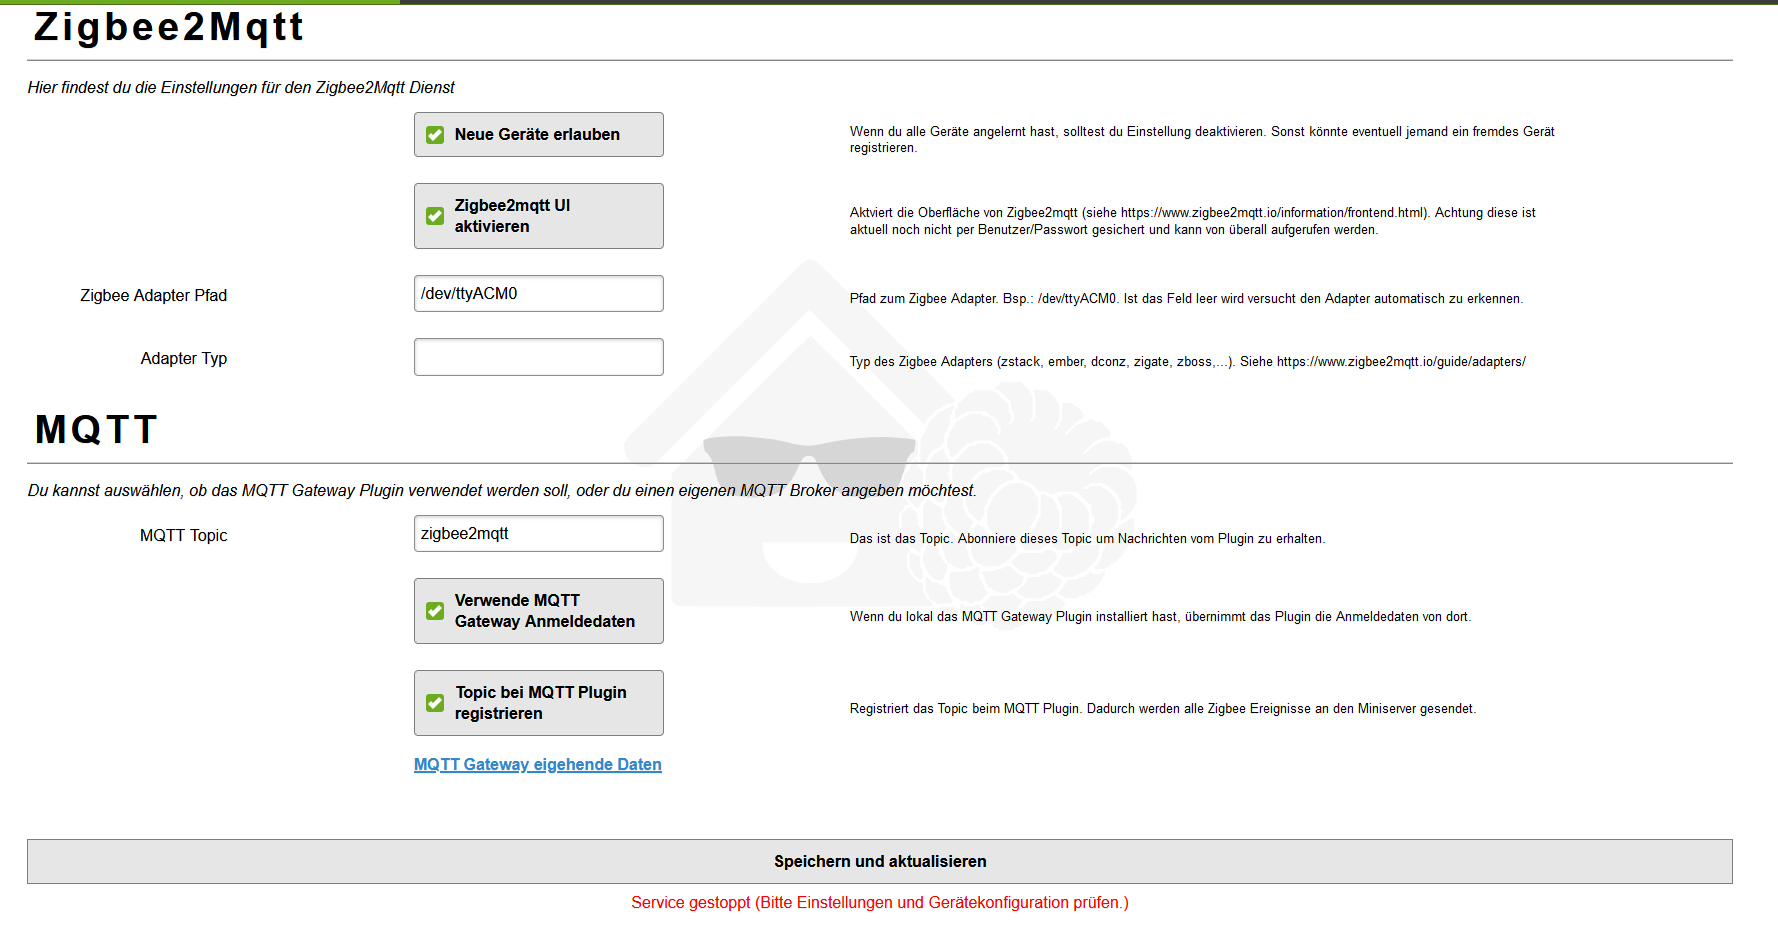Click 'Hier findest du die Einstellungen' intro
The image size is (1778, 950).
coord(241,88)
